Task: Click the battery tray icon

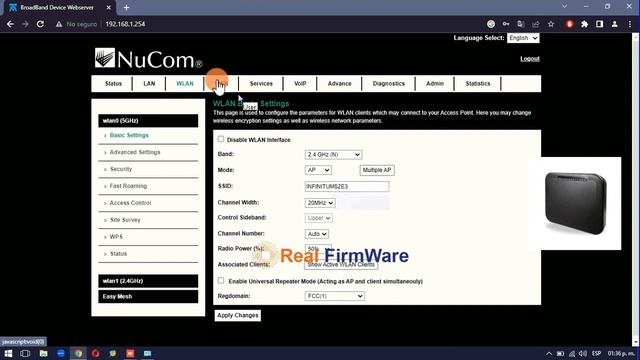Action: 560,353
